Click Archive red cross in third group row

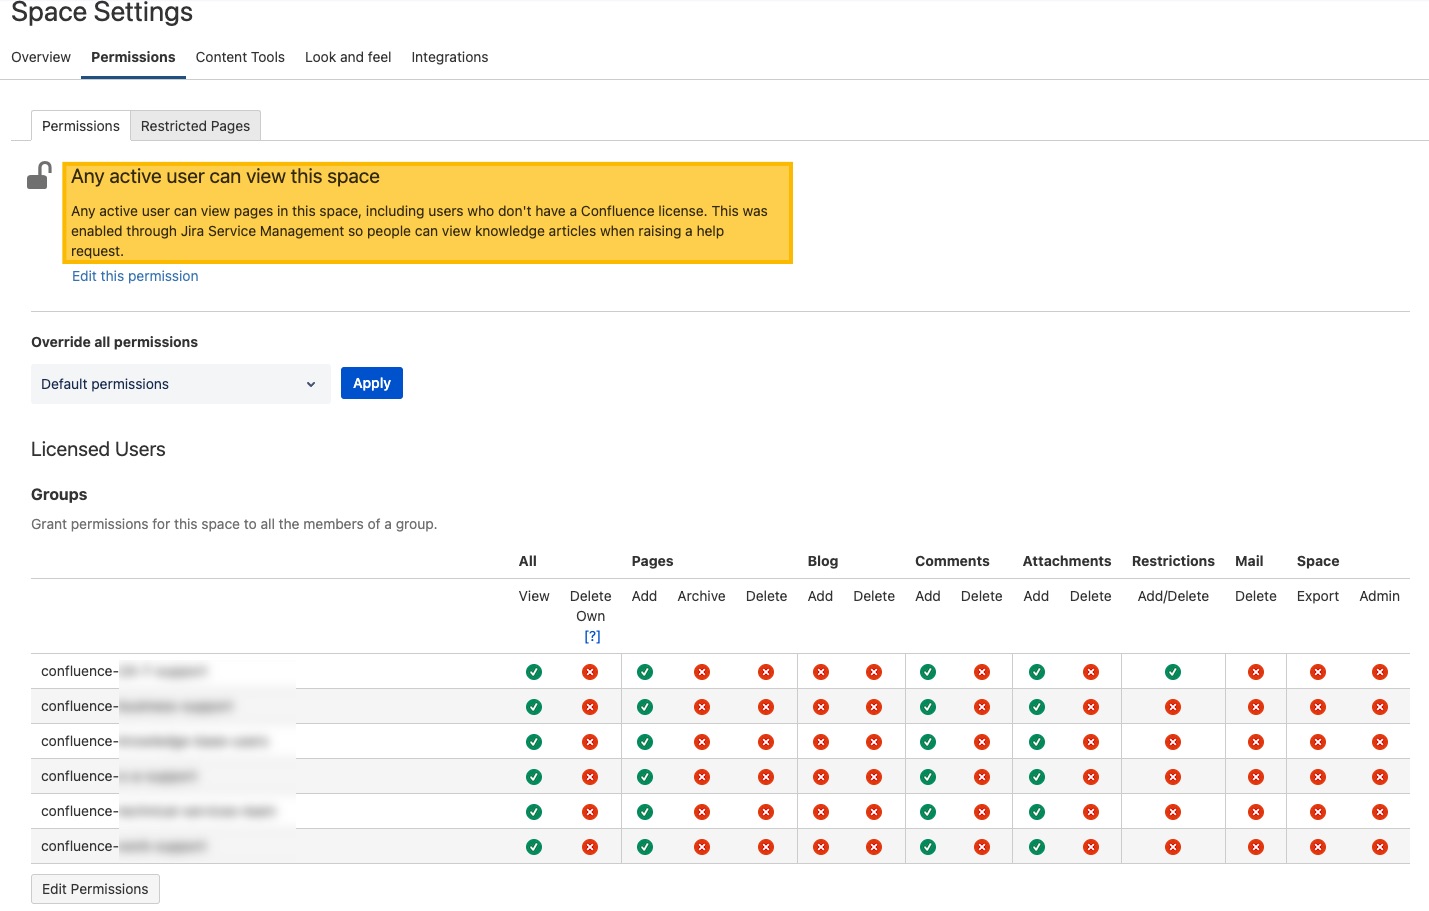point(702,742)
